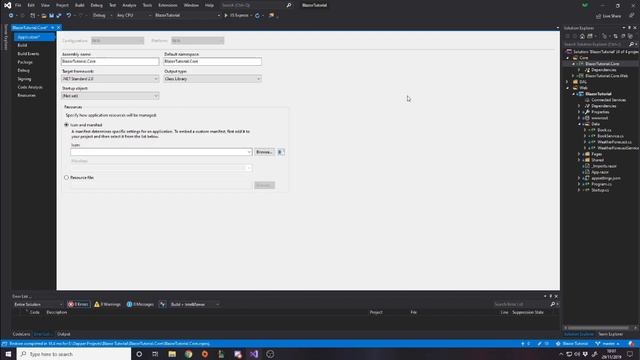This screenshot has height=360, width=640.
Task: Open the Project menu
Action: (x=62, y=5)
